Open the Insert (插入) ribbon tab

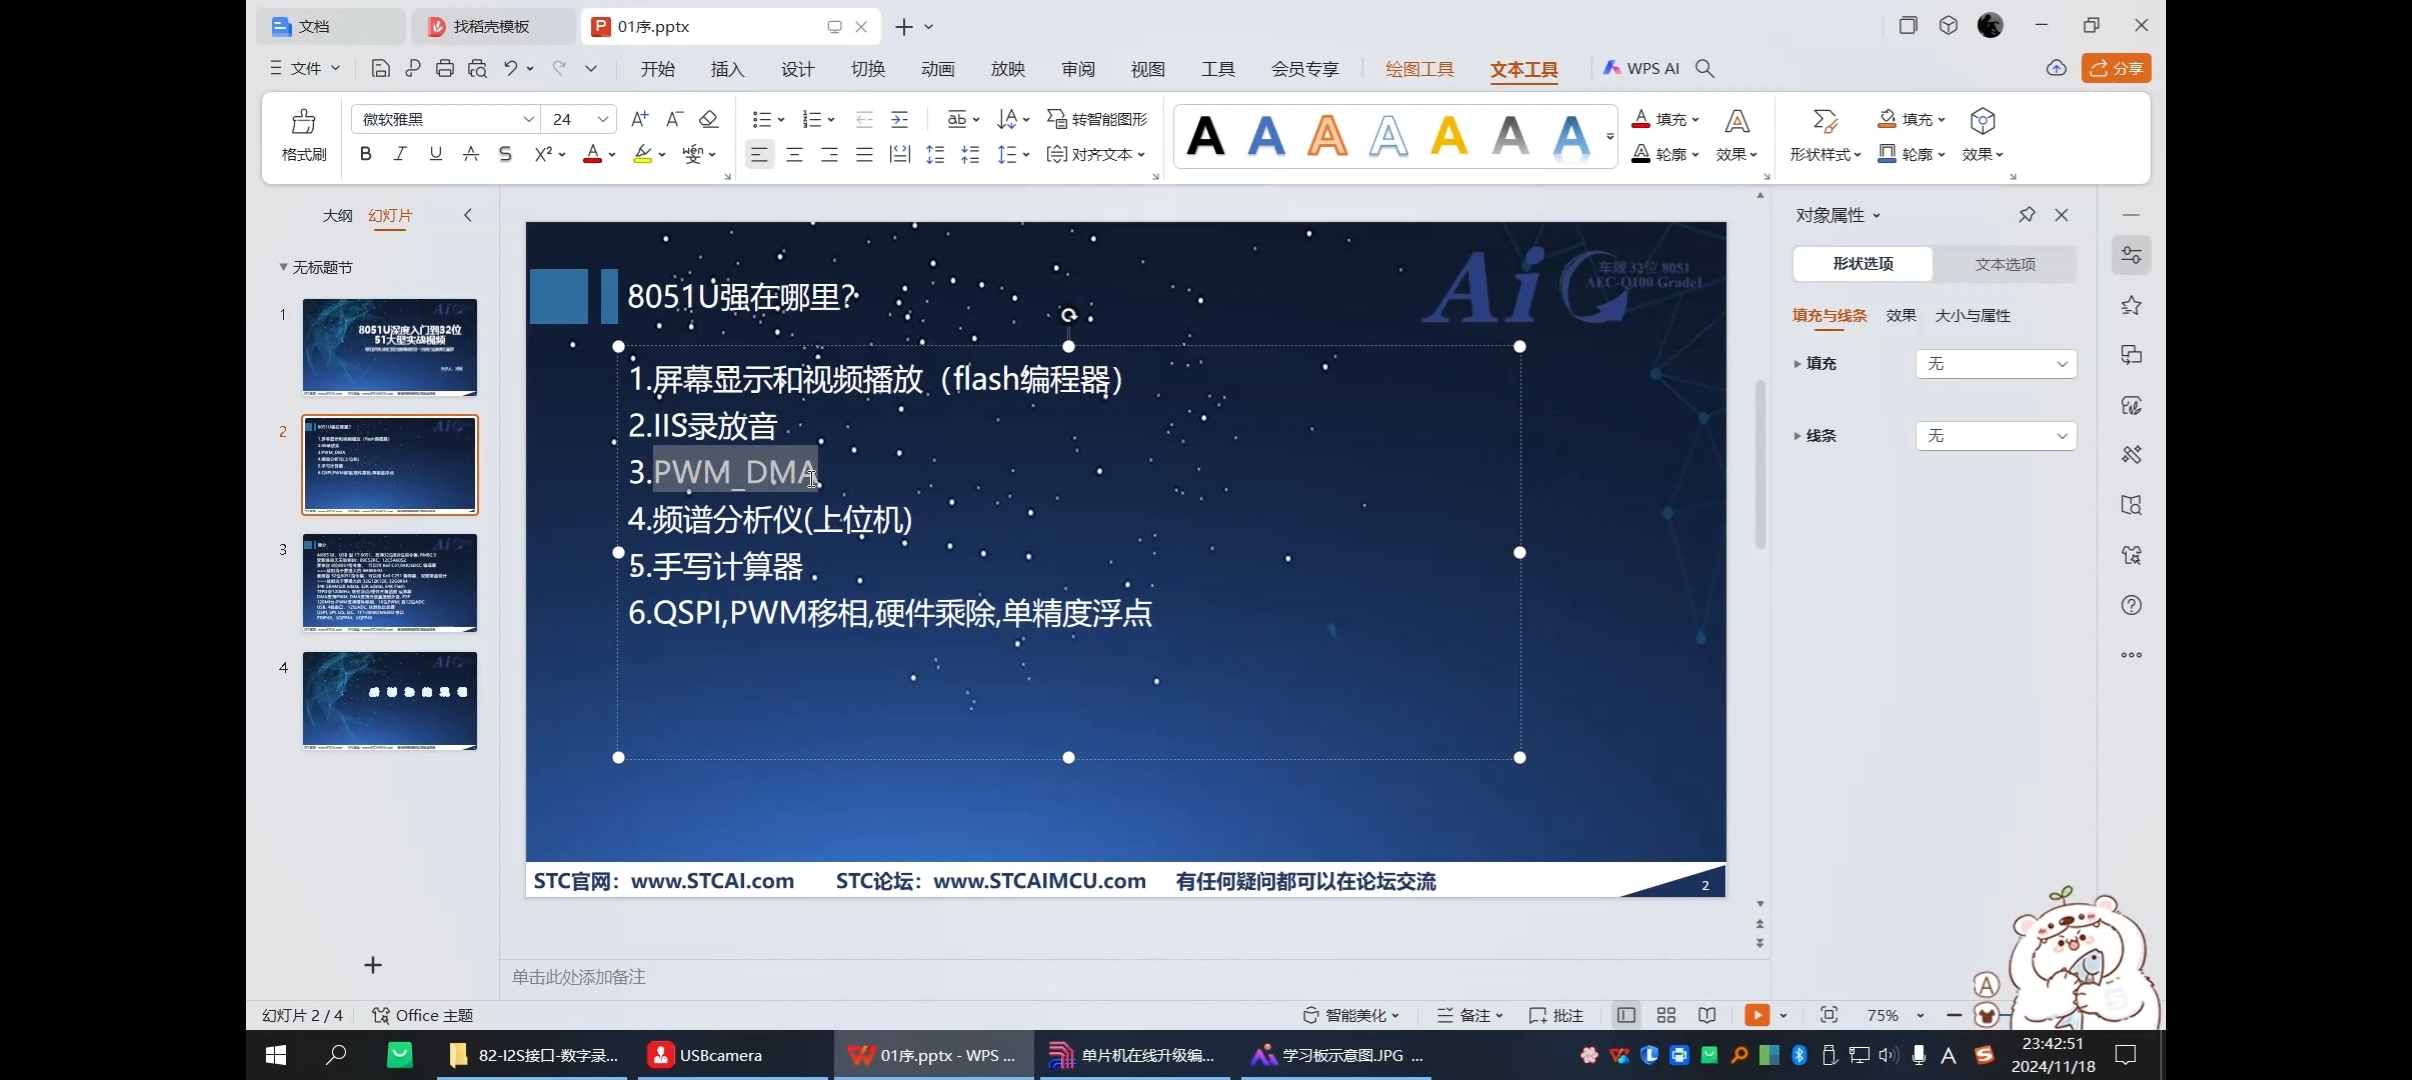click(x=727, y=69)
